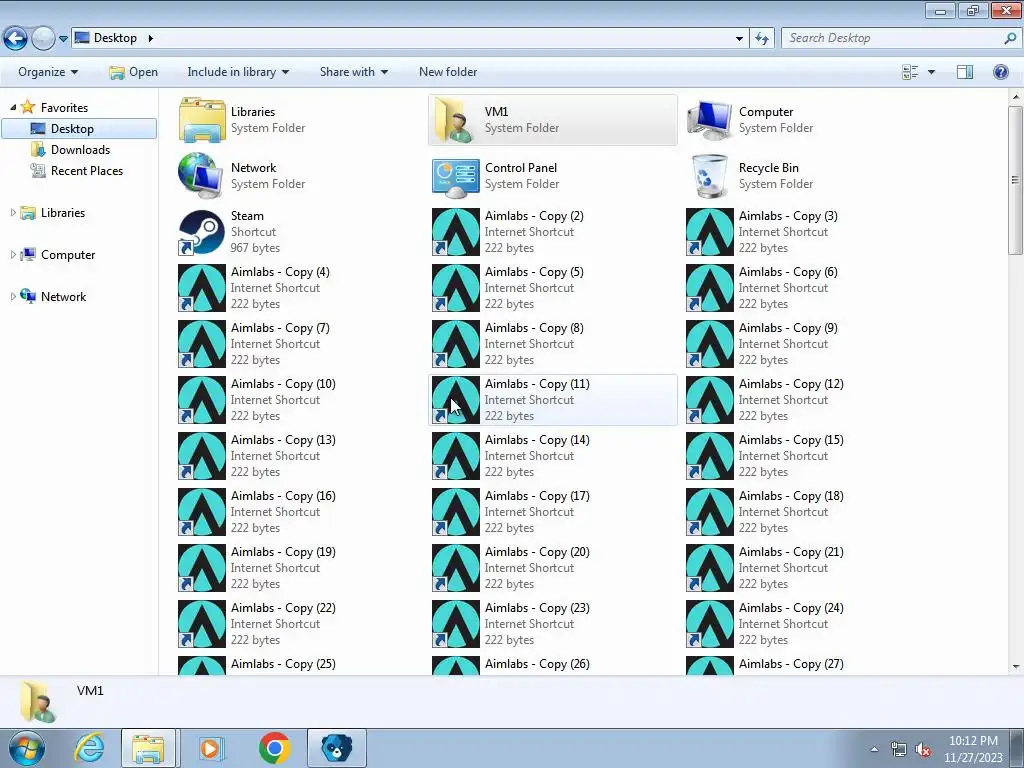Create a New folder
Viewport: 1024px width, 768px height.
448,72
